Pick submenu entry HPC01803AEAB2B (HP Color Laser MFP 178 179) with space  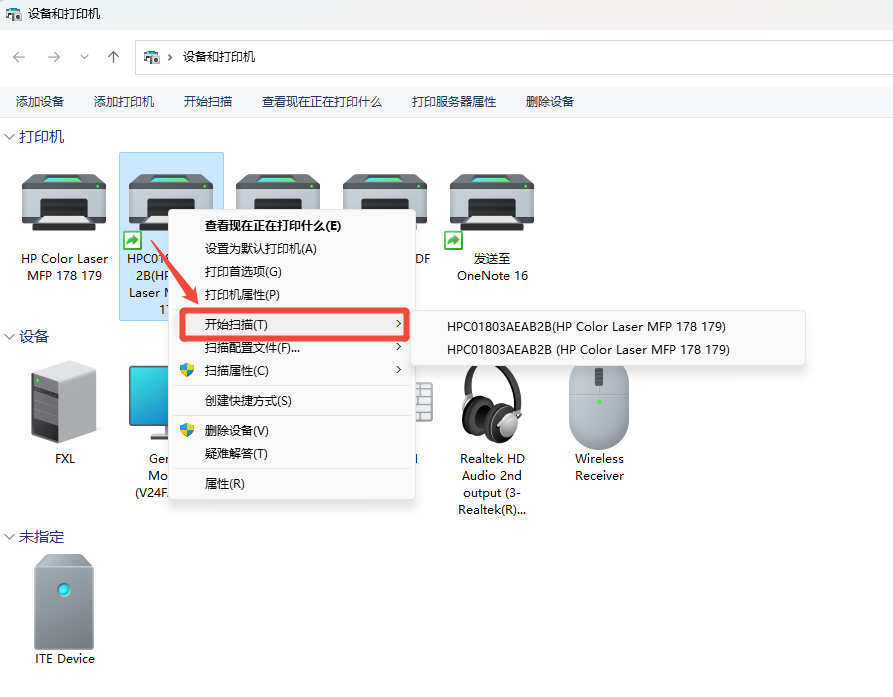click(x=608, y=350)
